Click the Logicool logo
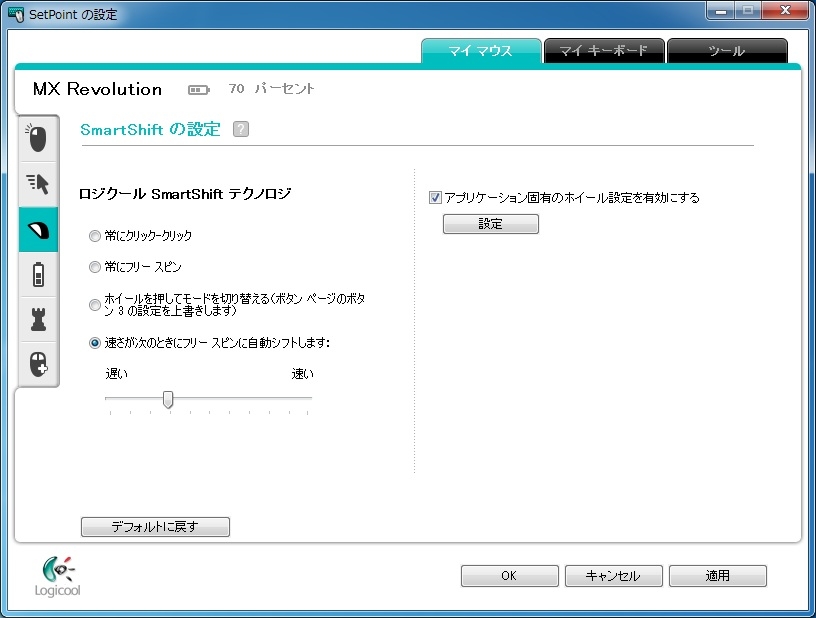Viewport: 816px width, 618px height. click(x=57, y=576)
